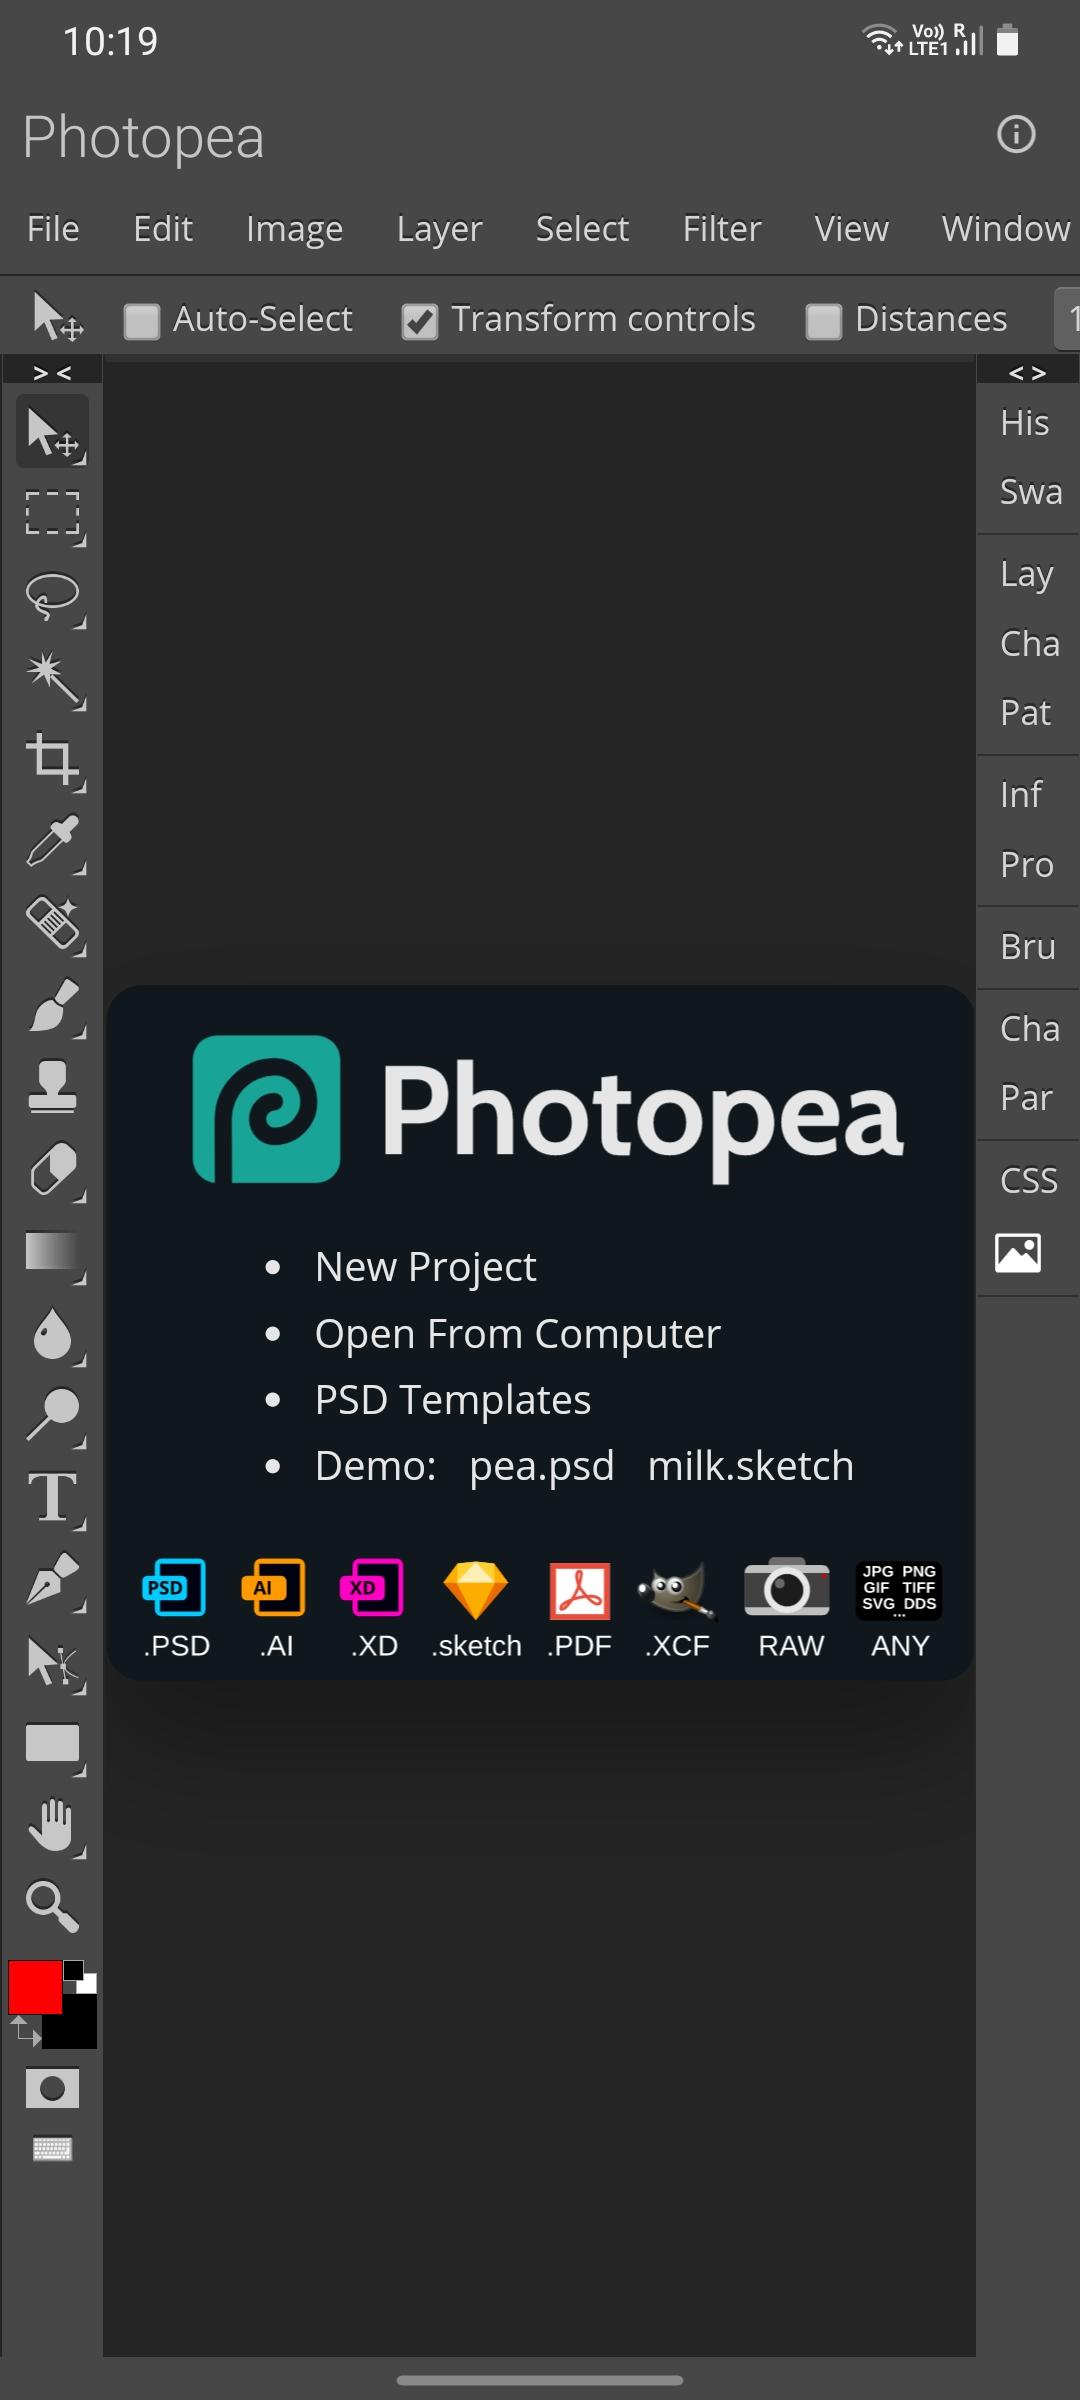Image resolution: width=1080 pixels, height=2400 pixels.
Task: Click the ANY formats icon
Action: pyautogui.click(x=900, y=1608)
